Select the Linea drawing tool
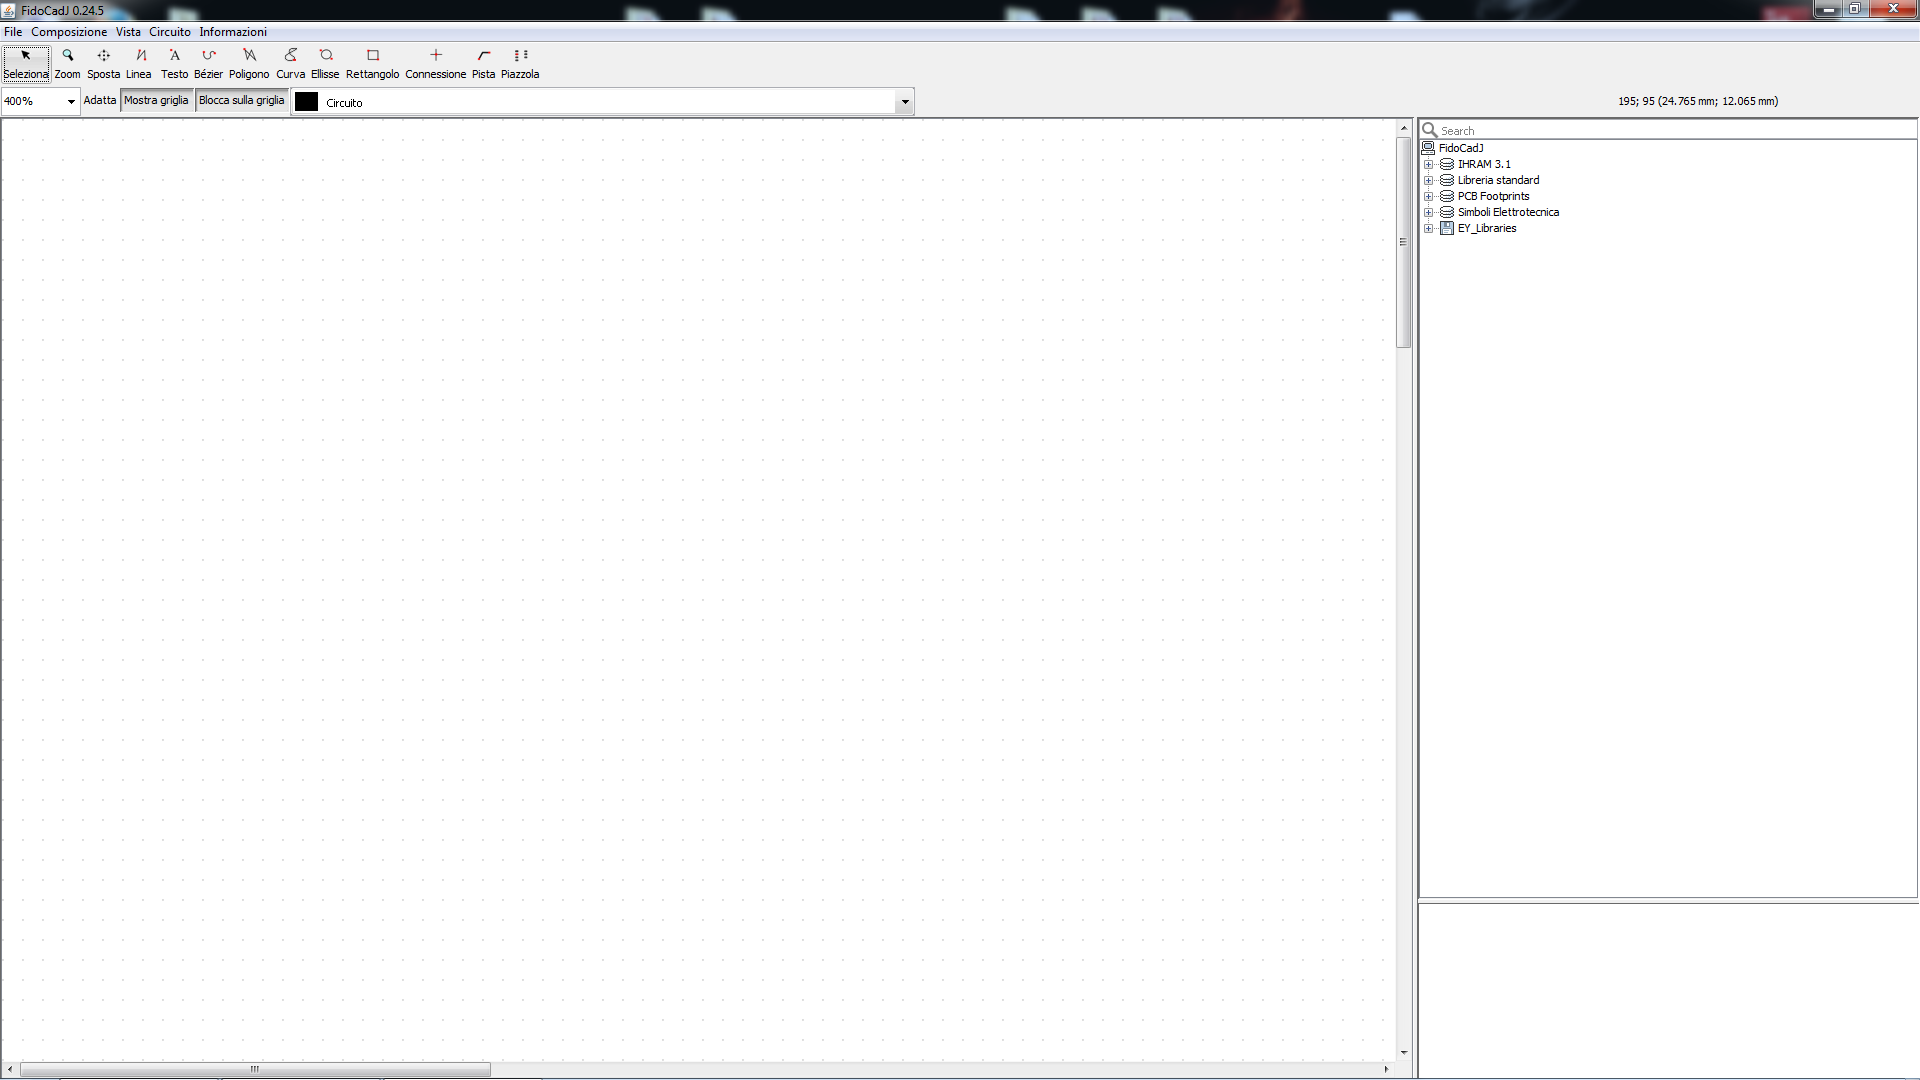1920x1080 pixels. point(139,63)
